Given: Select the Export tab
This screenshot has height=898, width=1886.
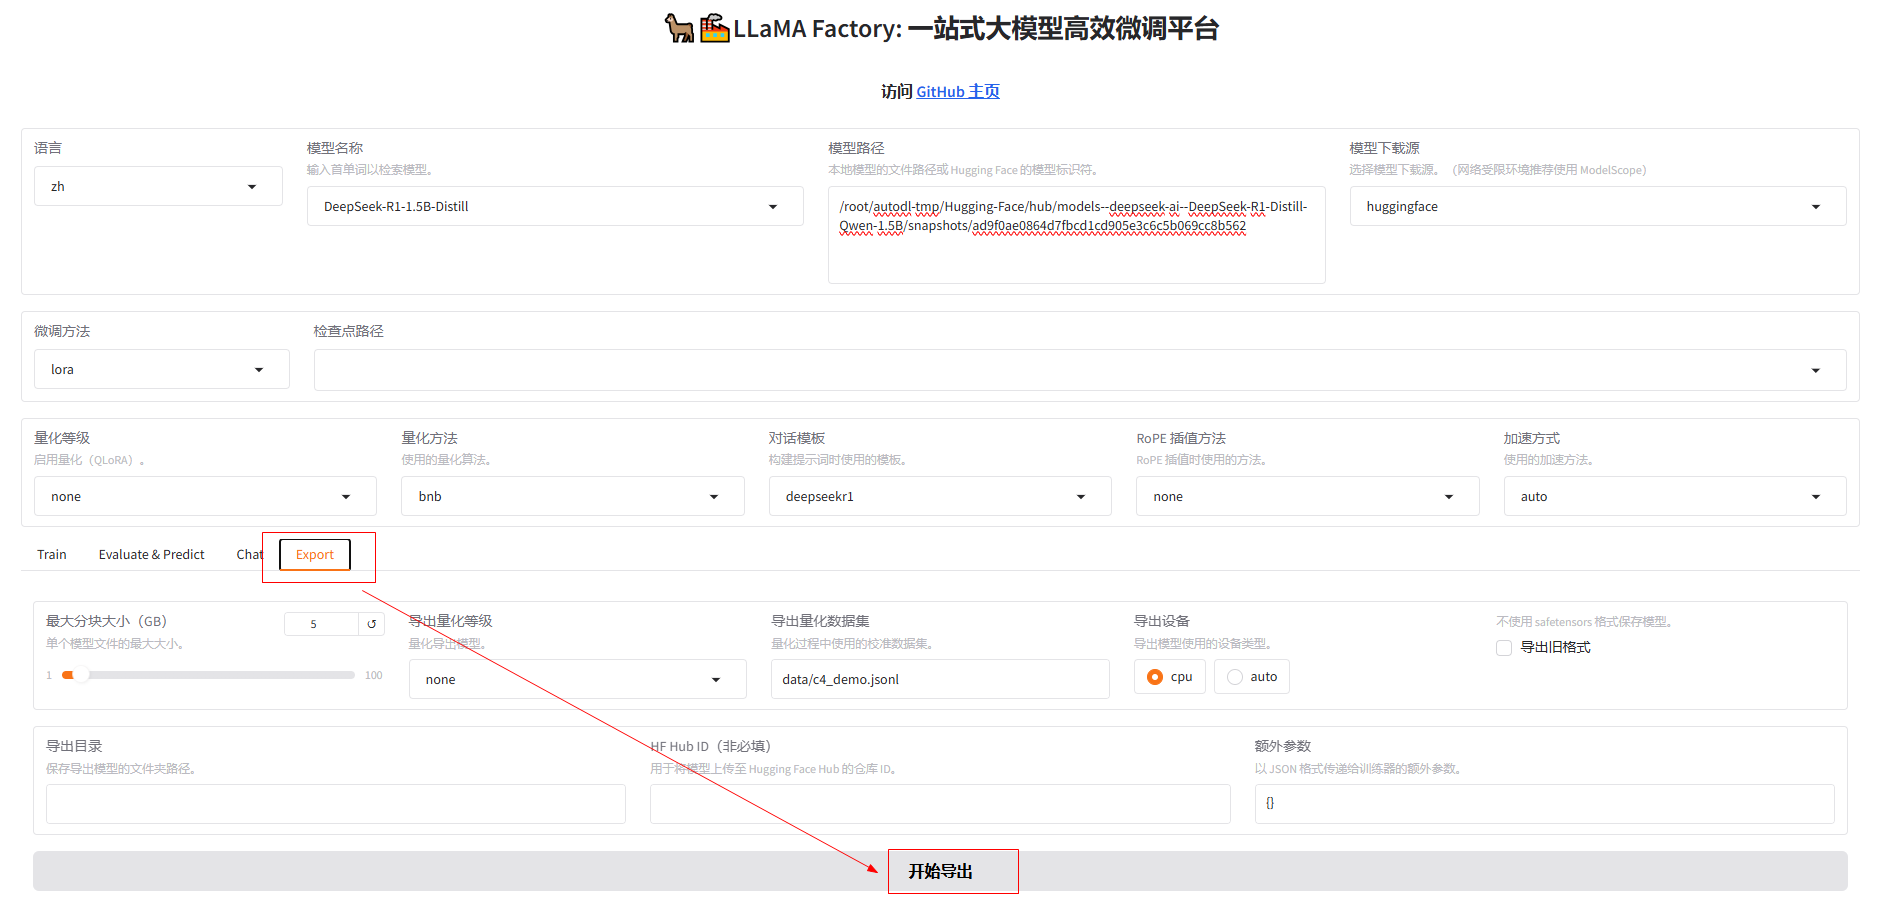Looking at the screenshot, I should pyautogui.click(x=315, y=554).
